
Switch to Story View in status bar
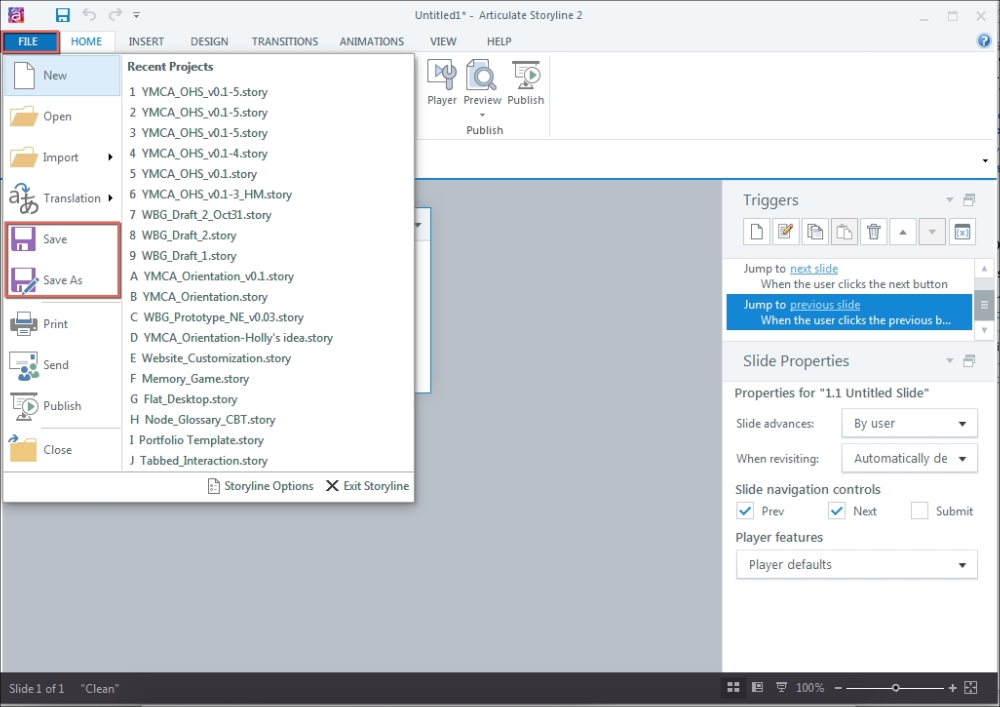pyautogui.click(x=733, y=687)
